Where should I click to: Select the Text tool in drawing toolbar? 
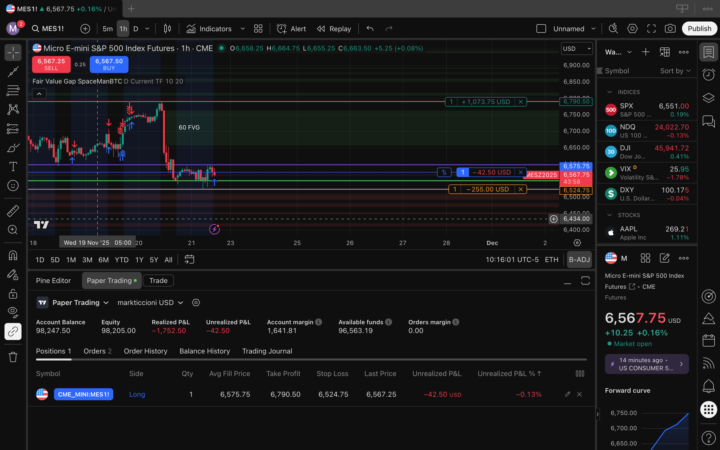tap(13, 166)
